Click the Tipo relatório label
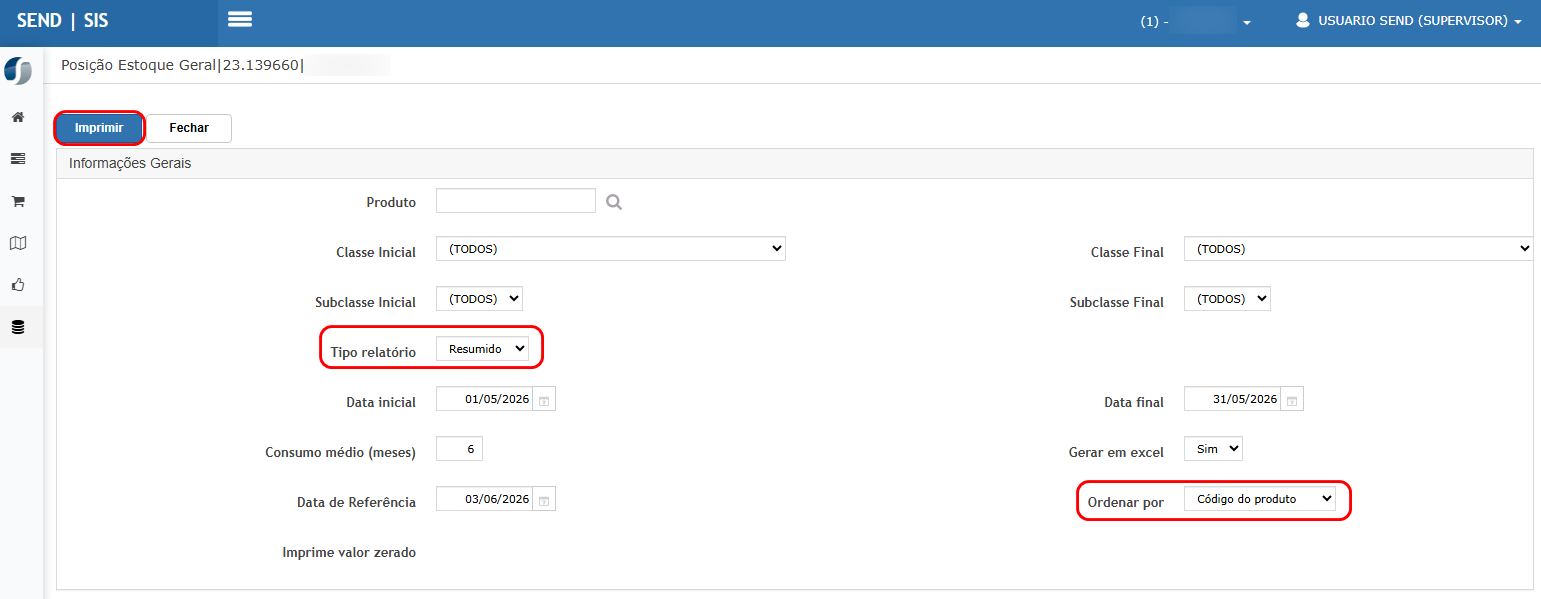Screen dimensions: 1541x599 tap(373, 352)
